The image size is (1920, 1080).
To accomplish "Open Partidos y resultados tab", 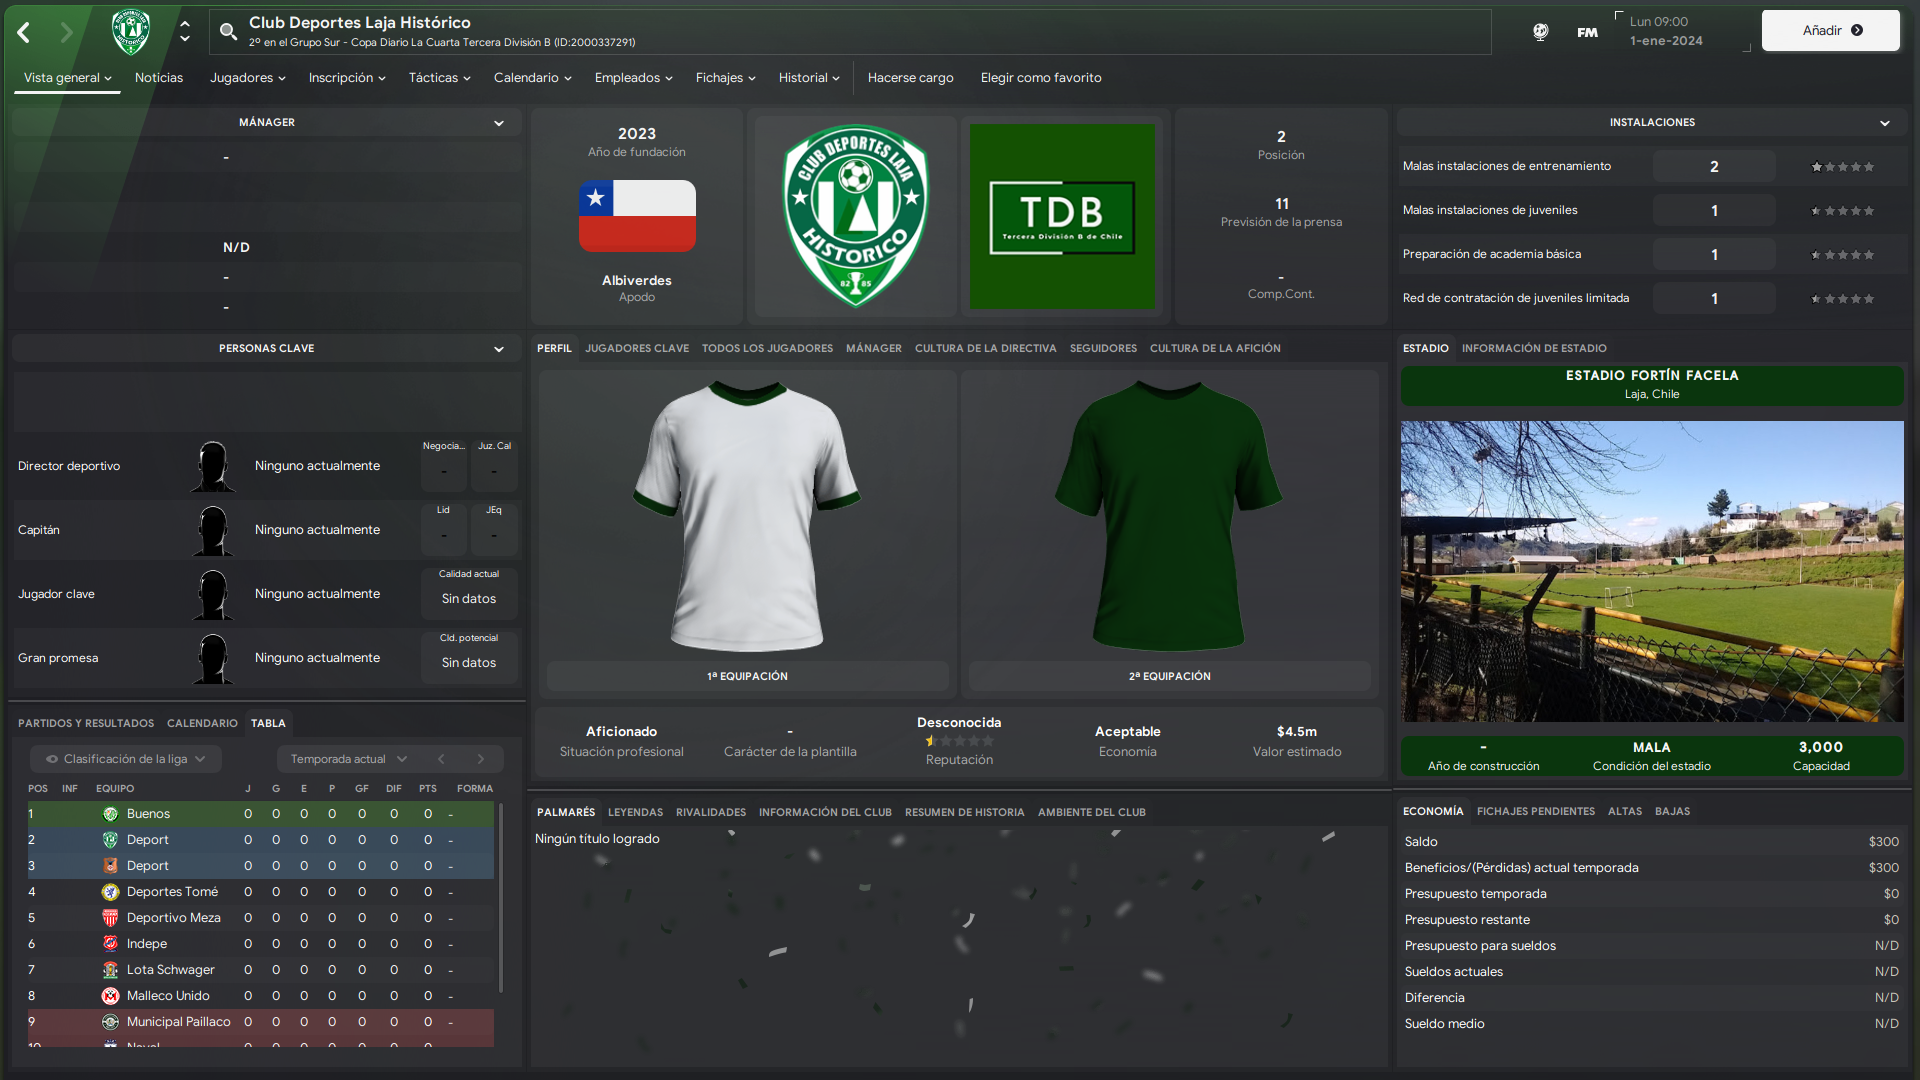I will [86, 723].
